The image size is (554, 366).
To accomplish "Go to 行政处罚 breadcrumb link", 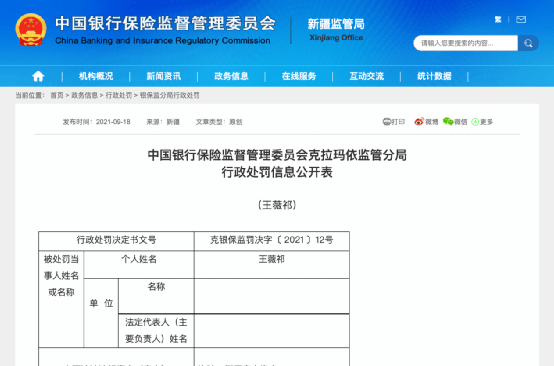I will 119,95.
